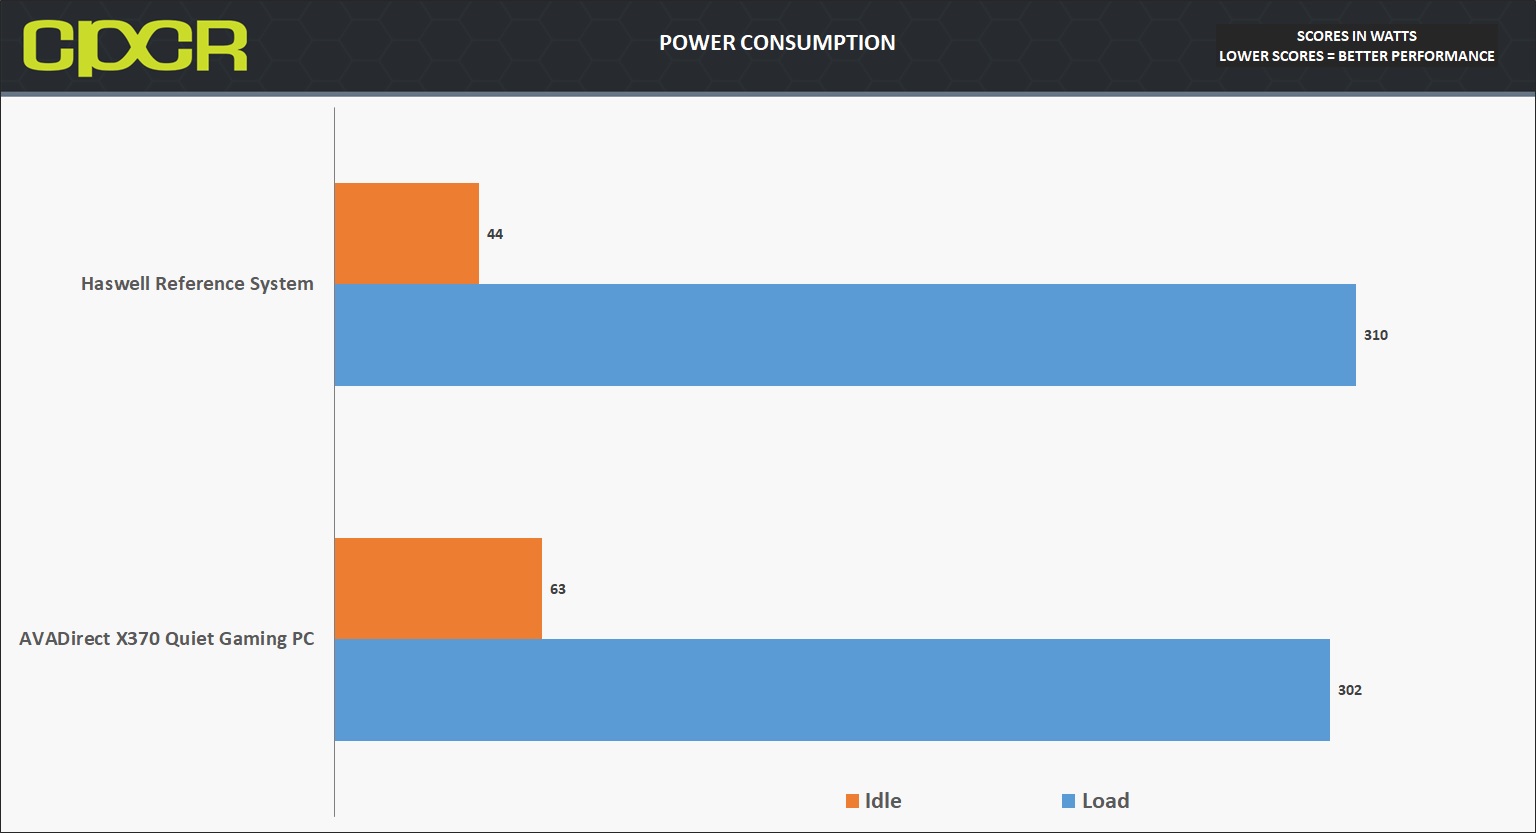Click the Haswell Reference System label
This screenshot has width=1536, height=833.
click(197, 284)
